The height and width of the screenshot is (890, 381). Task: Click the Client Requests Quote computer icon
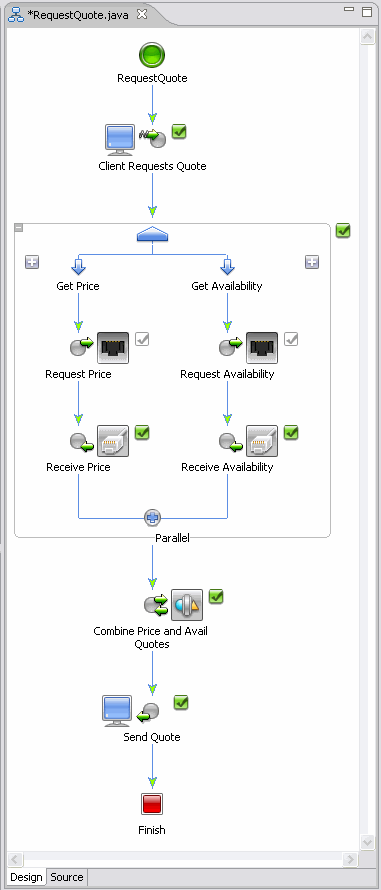pyautogui.click(x=120, y=140)
